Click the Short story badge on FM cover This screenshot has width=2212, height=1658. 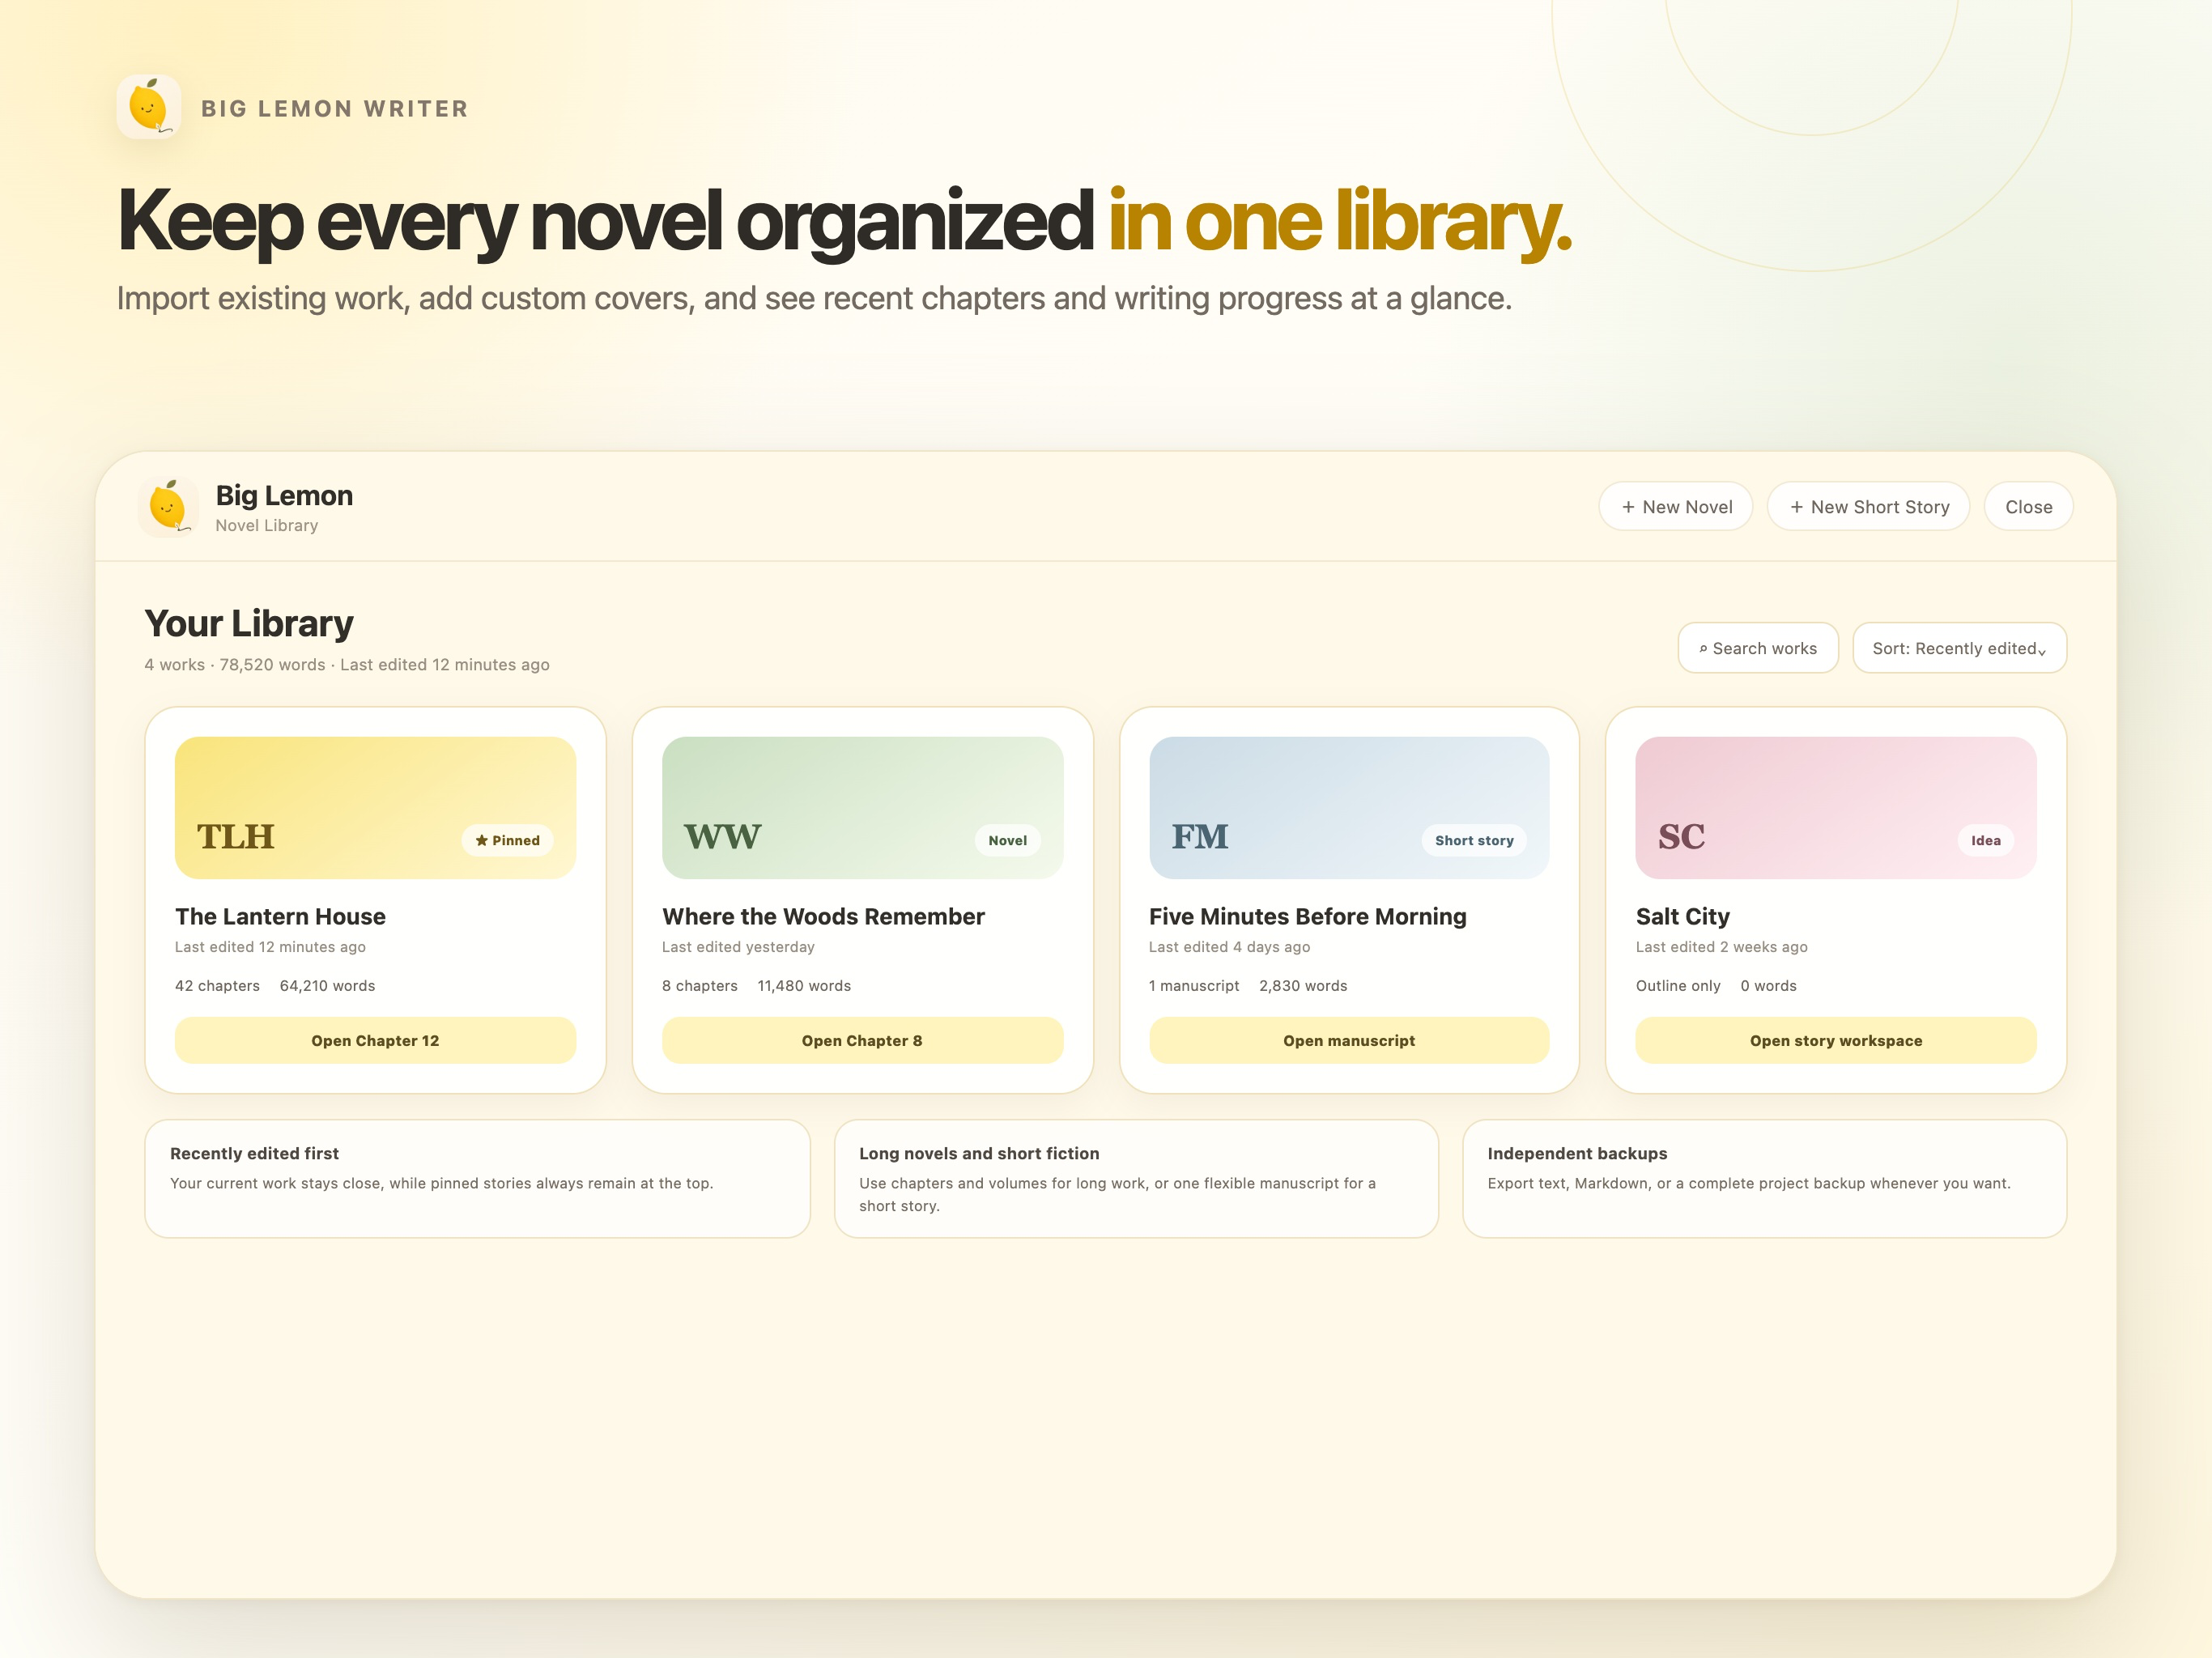click(x=1474, y=840)
